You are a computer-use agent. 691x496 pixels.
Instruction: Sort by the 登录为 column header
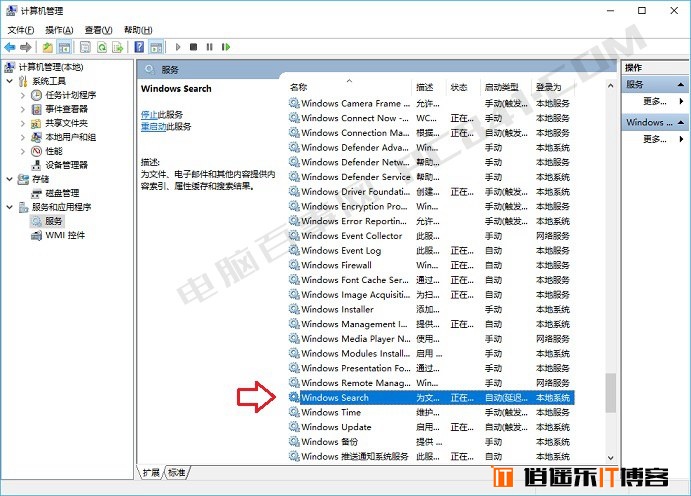click(553, 87)
